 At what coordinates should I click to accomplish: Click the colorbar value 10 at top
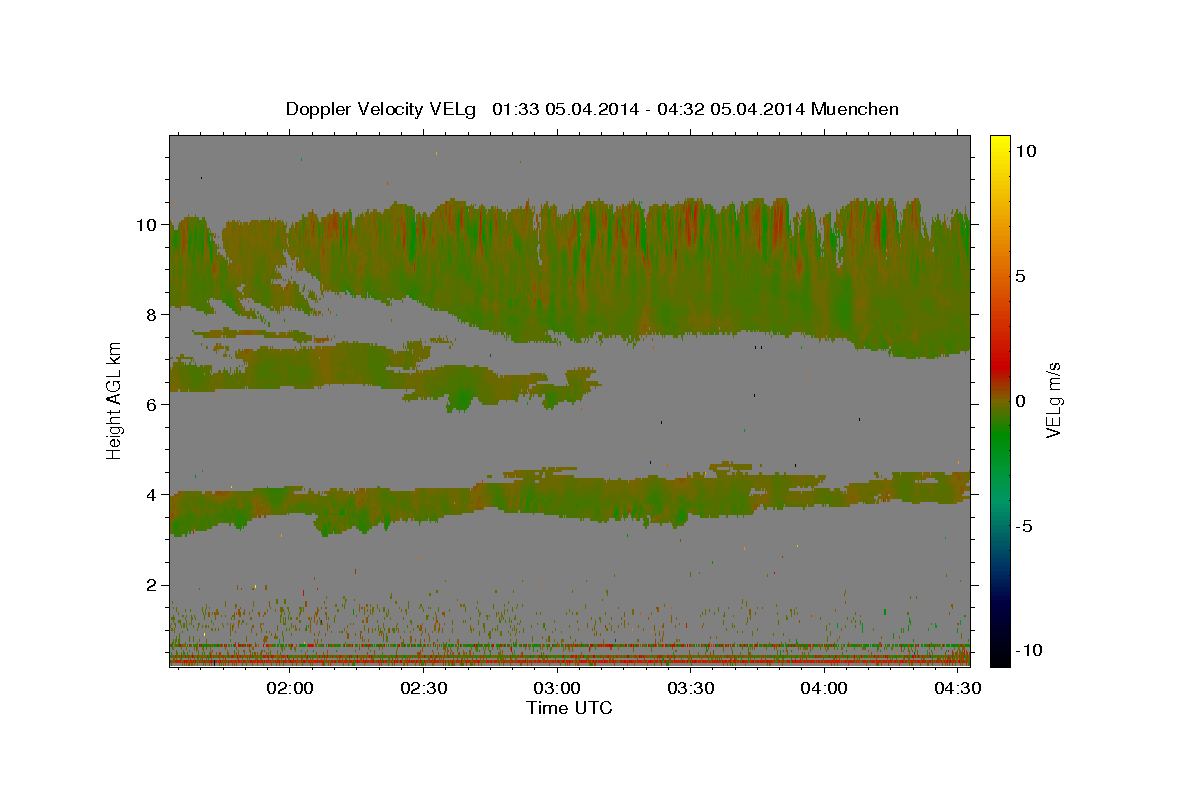[1026, 151]
